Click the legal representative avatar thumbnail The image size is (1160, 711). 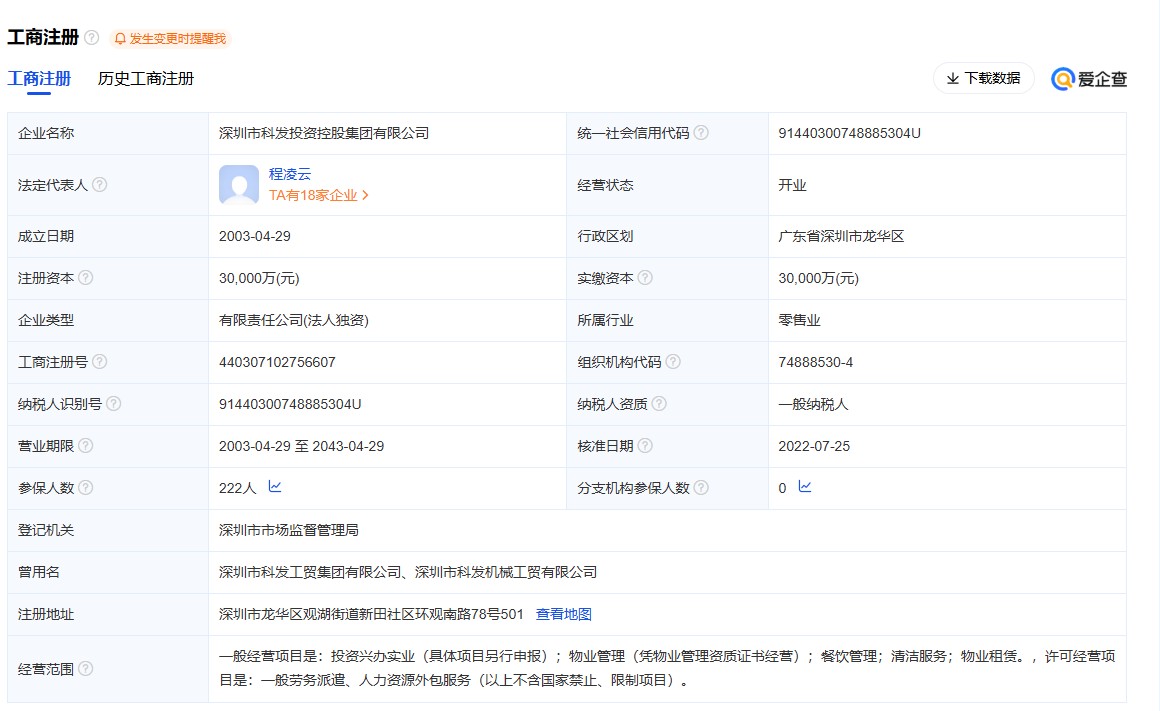[x=239, y=185]
